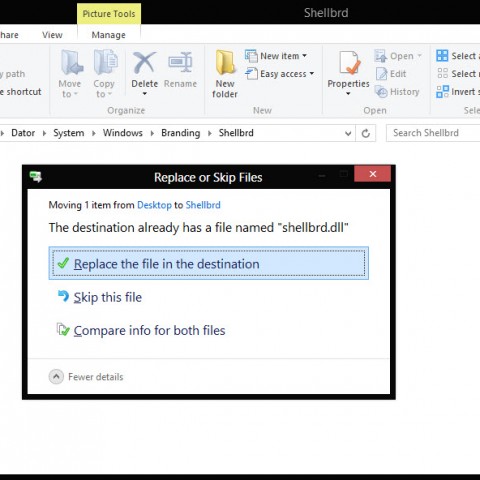Open the Manage ribbon tab
The height and width of the screenshot is (480, 480).
109,35
